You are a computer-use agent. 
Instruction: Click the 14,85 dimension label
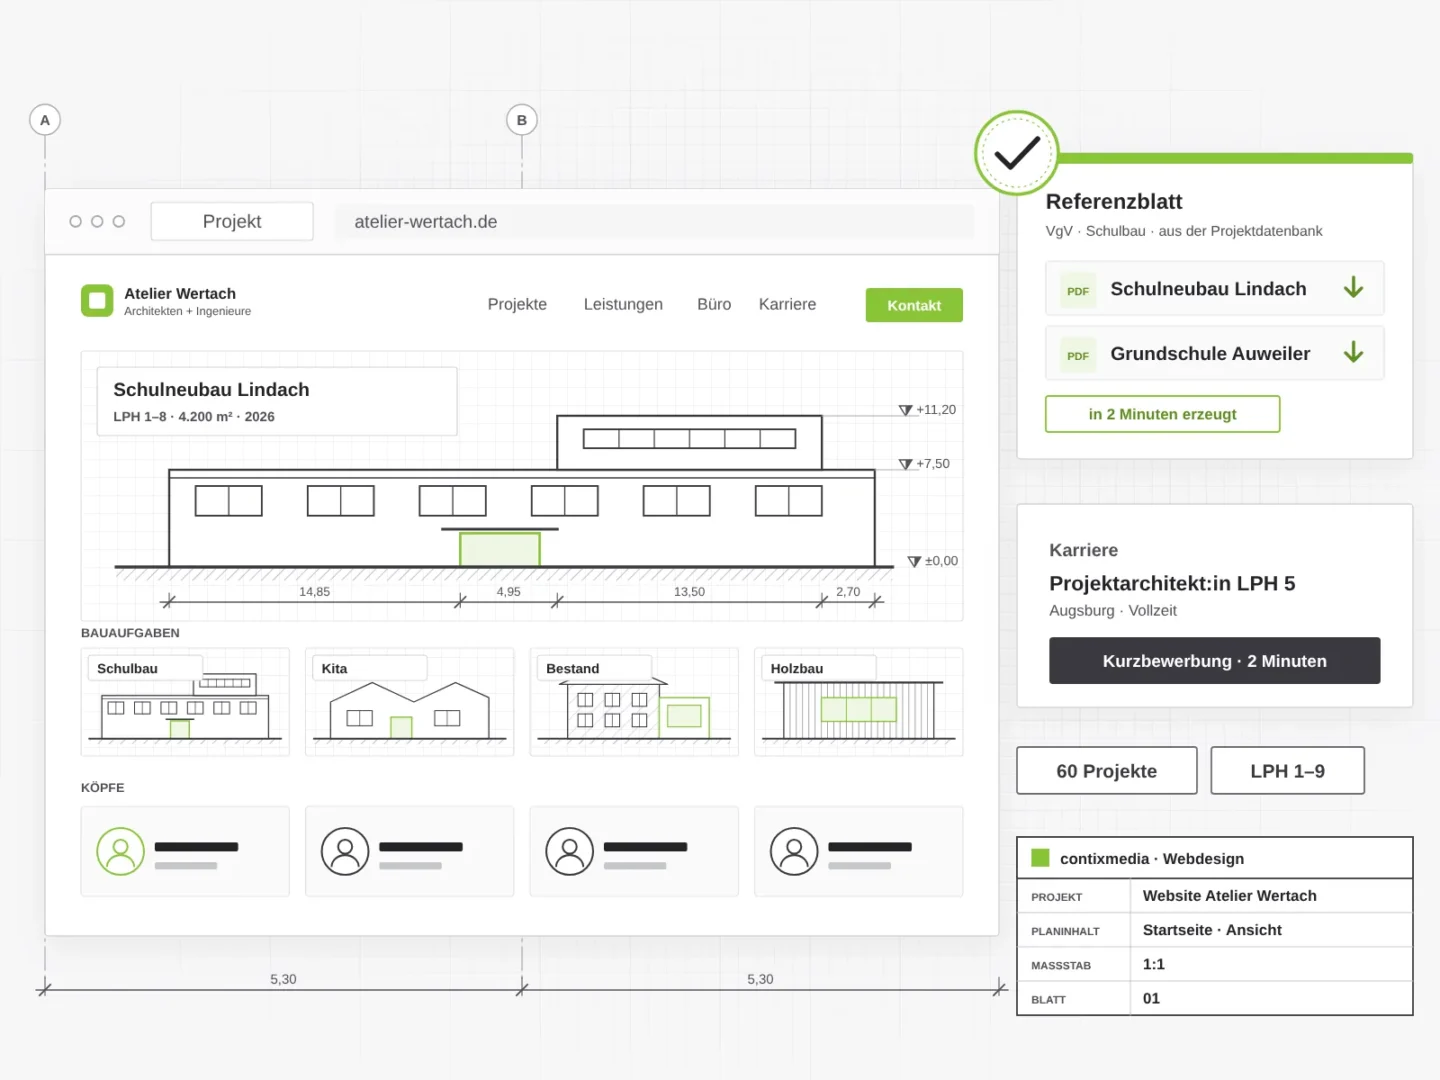point(315,592)
